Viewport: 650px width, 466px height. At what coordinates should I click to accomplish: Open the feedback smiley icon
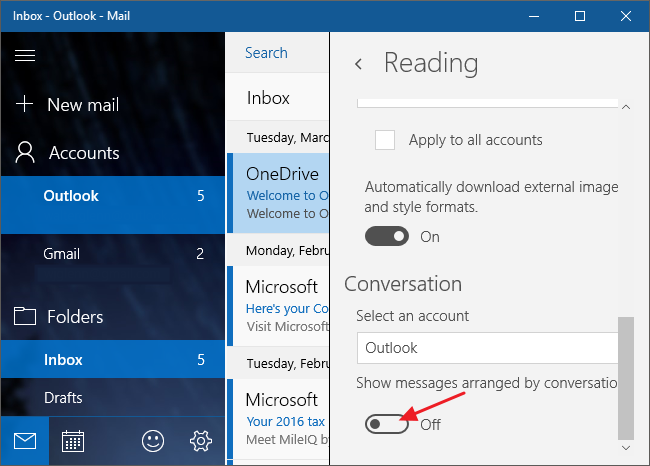153,441
